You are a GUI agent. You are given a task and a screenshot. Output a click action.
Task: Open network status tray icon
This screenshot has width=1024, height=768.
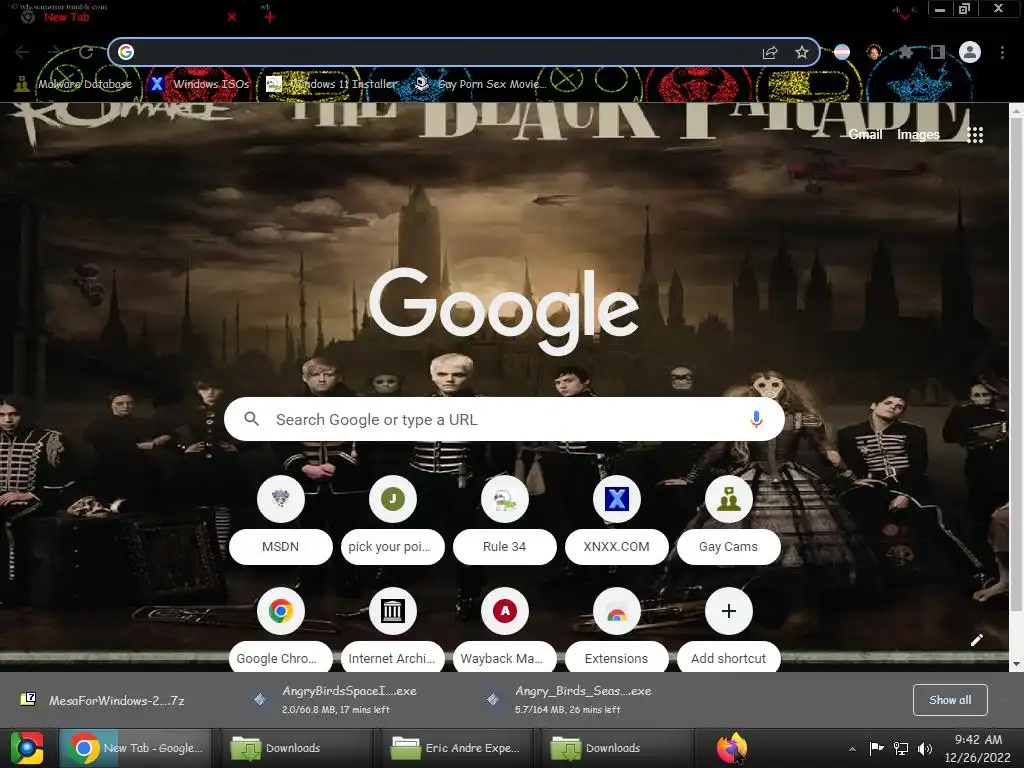[x=901, y=748]
